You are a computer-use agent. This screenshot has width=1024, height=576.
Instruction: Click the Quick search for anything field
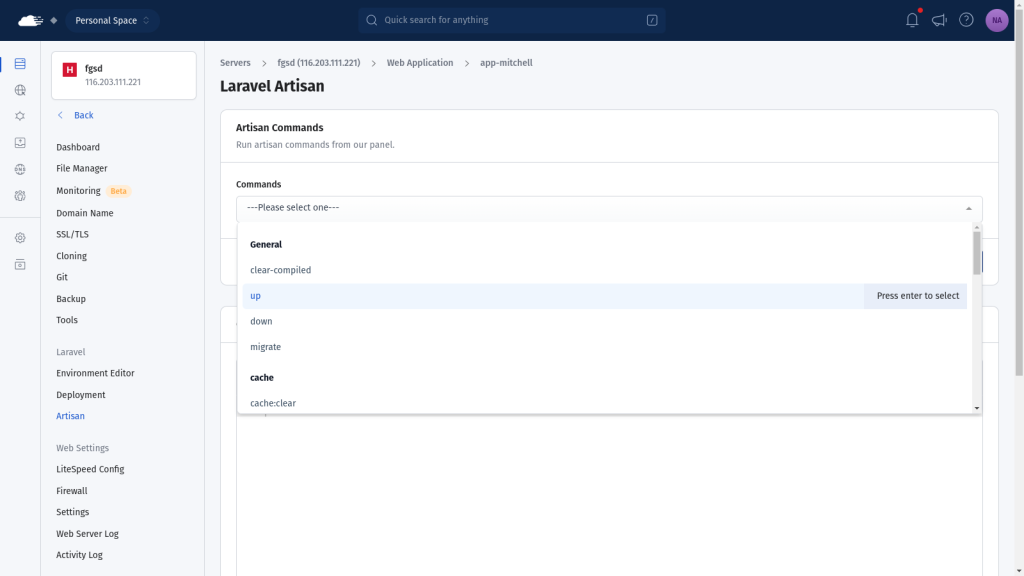(x=511, y=20)
